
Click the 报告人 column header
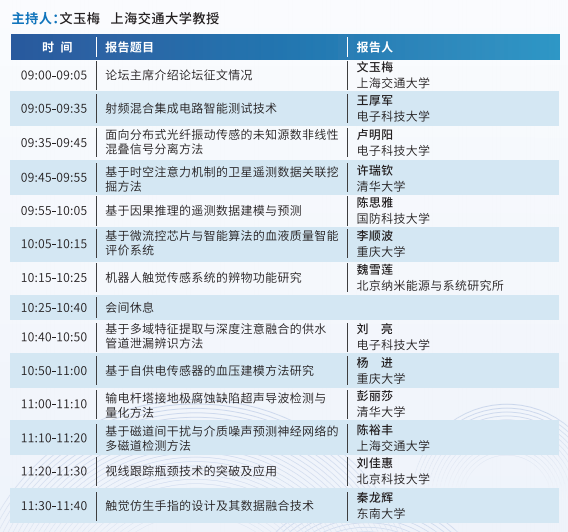[x=374, y=47]
